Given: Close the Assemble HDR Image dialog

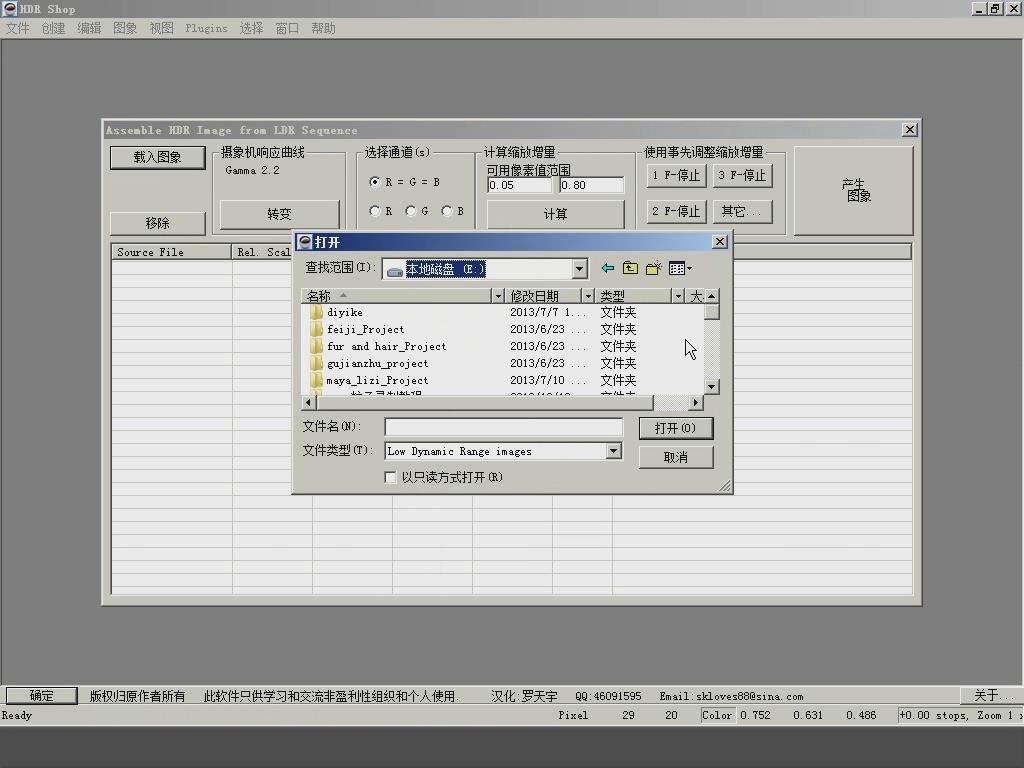Looking at the screenshot, I should [x=910, y=129].
